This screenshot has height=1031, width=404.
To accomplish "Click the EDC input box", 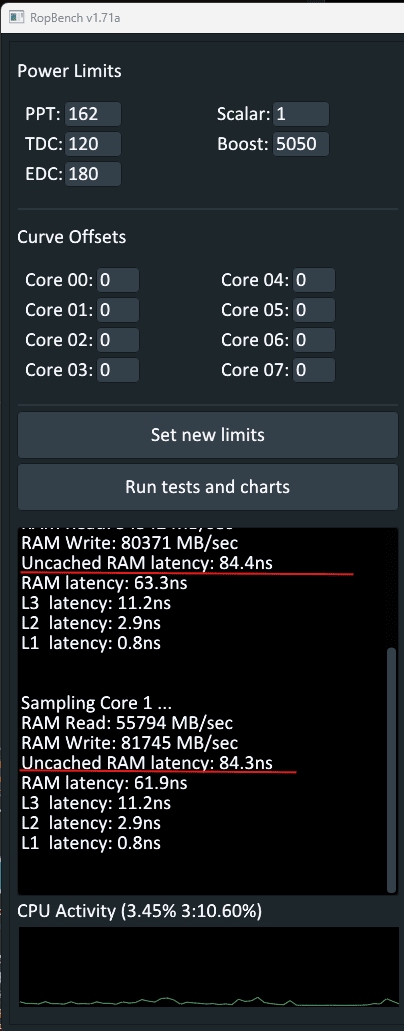I will coord(93,174).
